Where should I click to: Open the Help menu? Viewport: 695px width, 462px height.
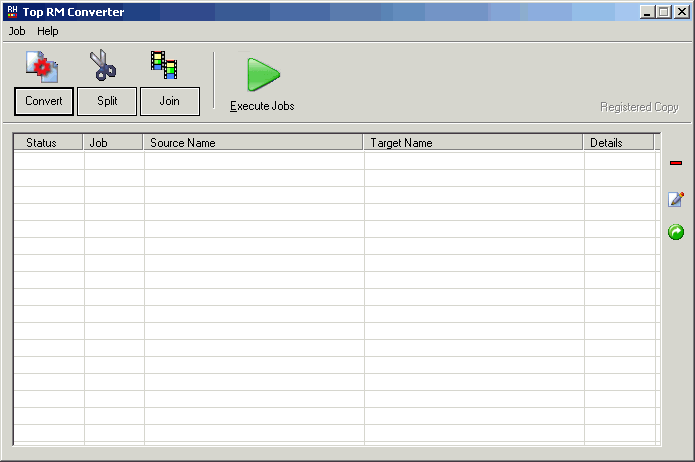[x=47, y=31]
